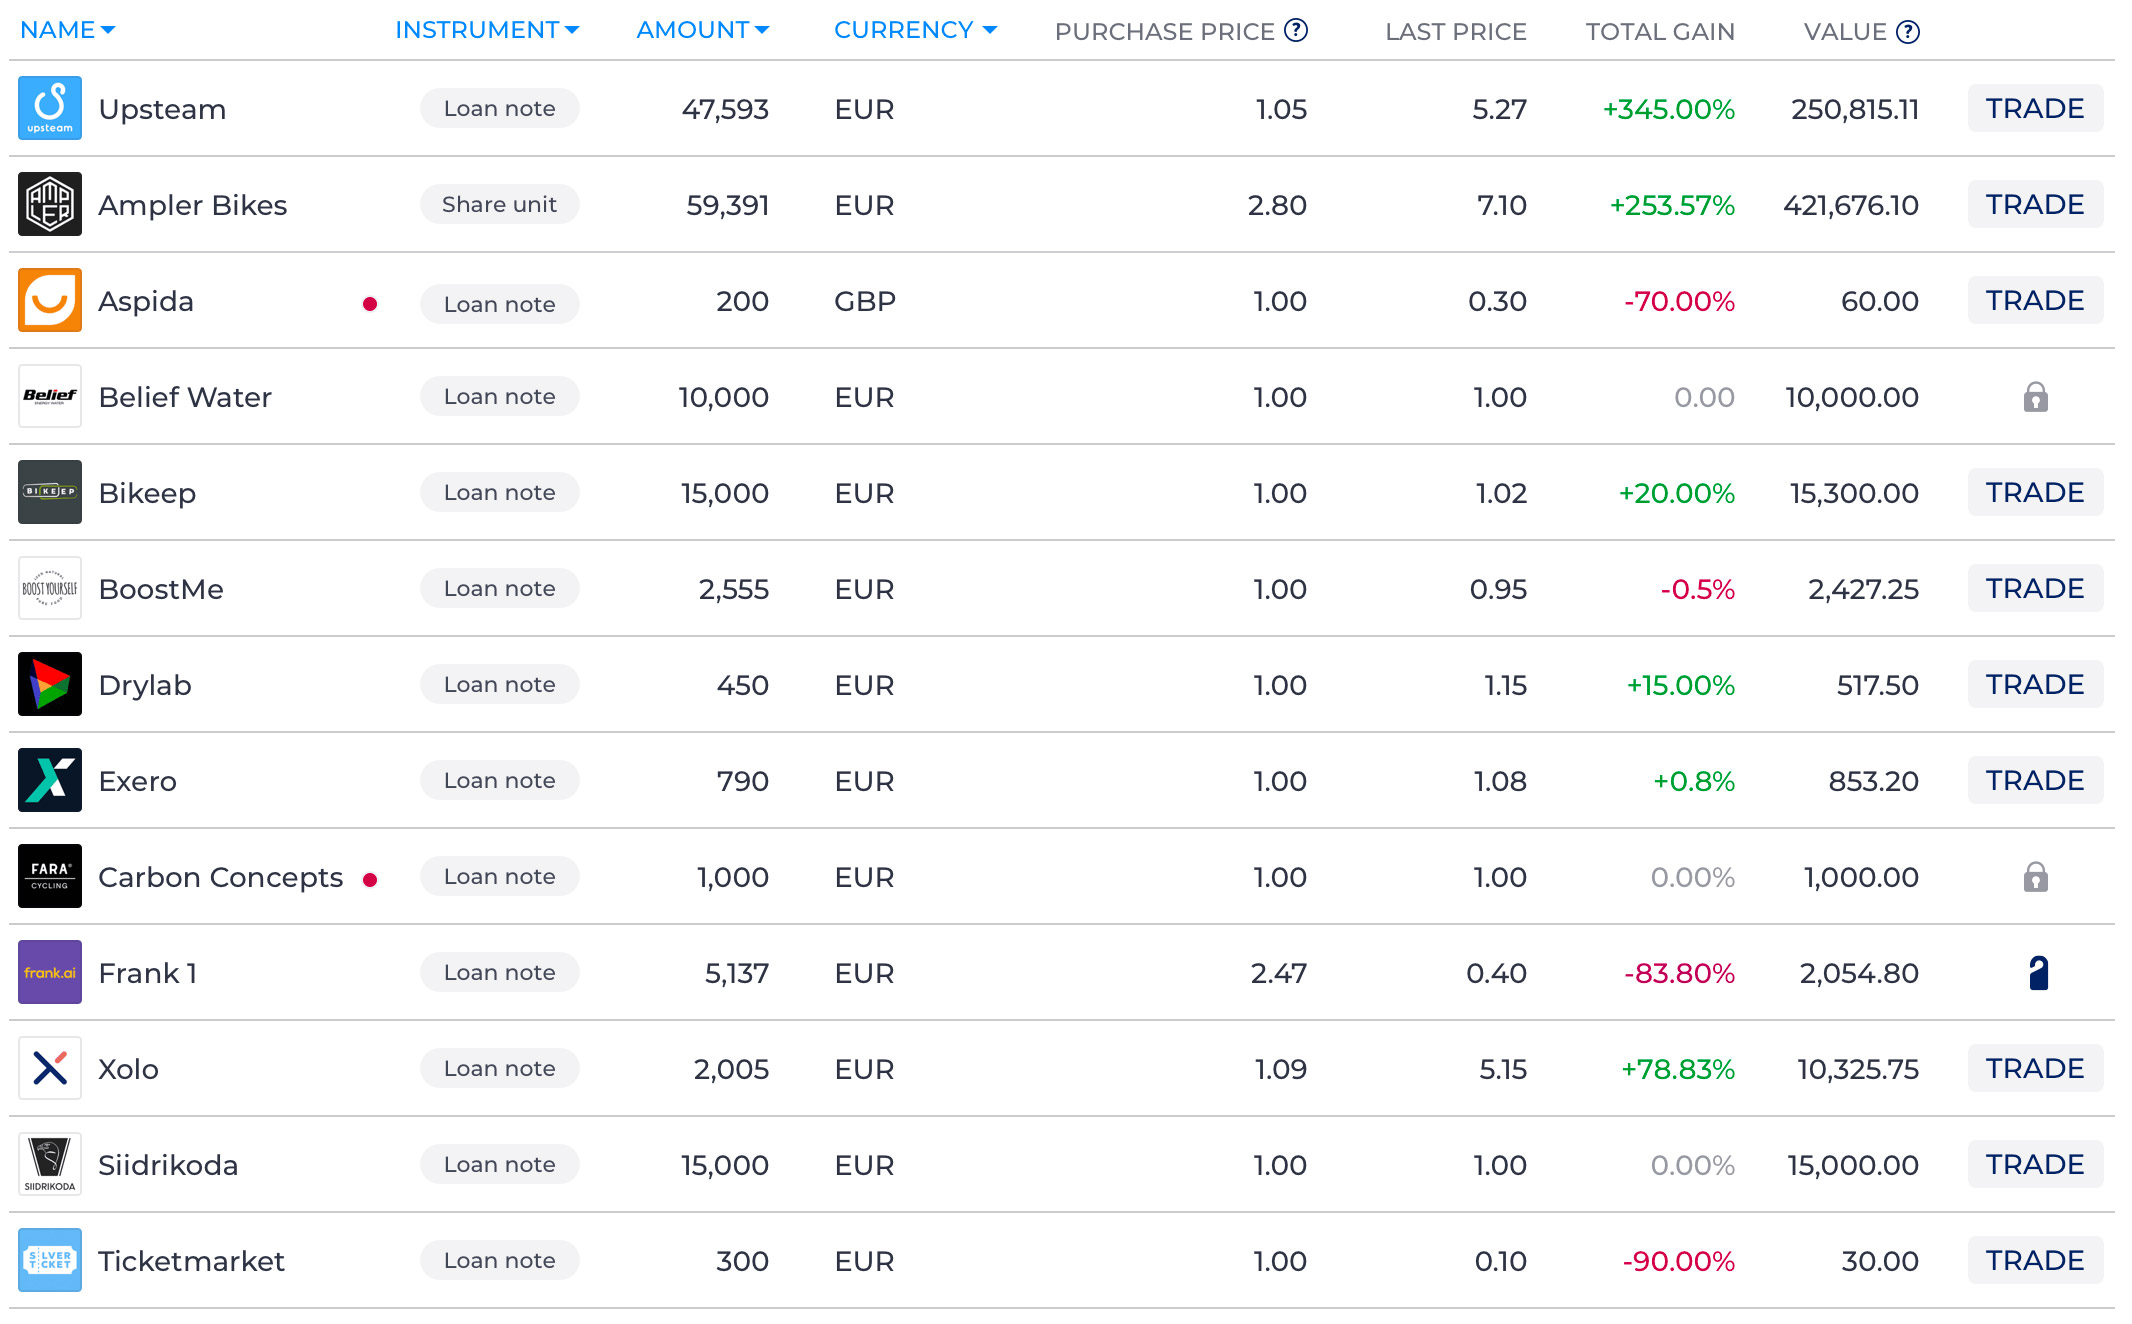Click the Loan note tag for Upsteam
This screenshot has width=2132, height=1324.
499,108
